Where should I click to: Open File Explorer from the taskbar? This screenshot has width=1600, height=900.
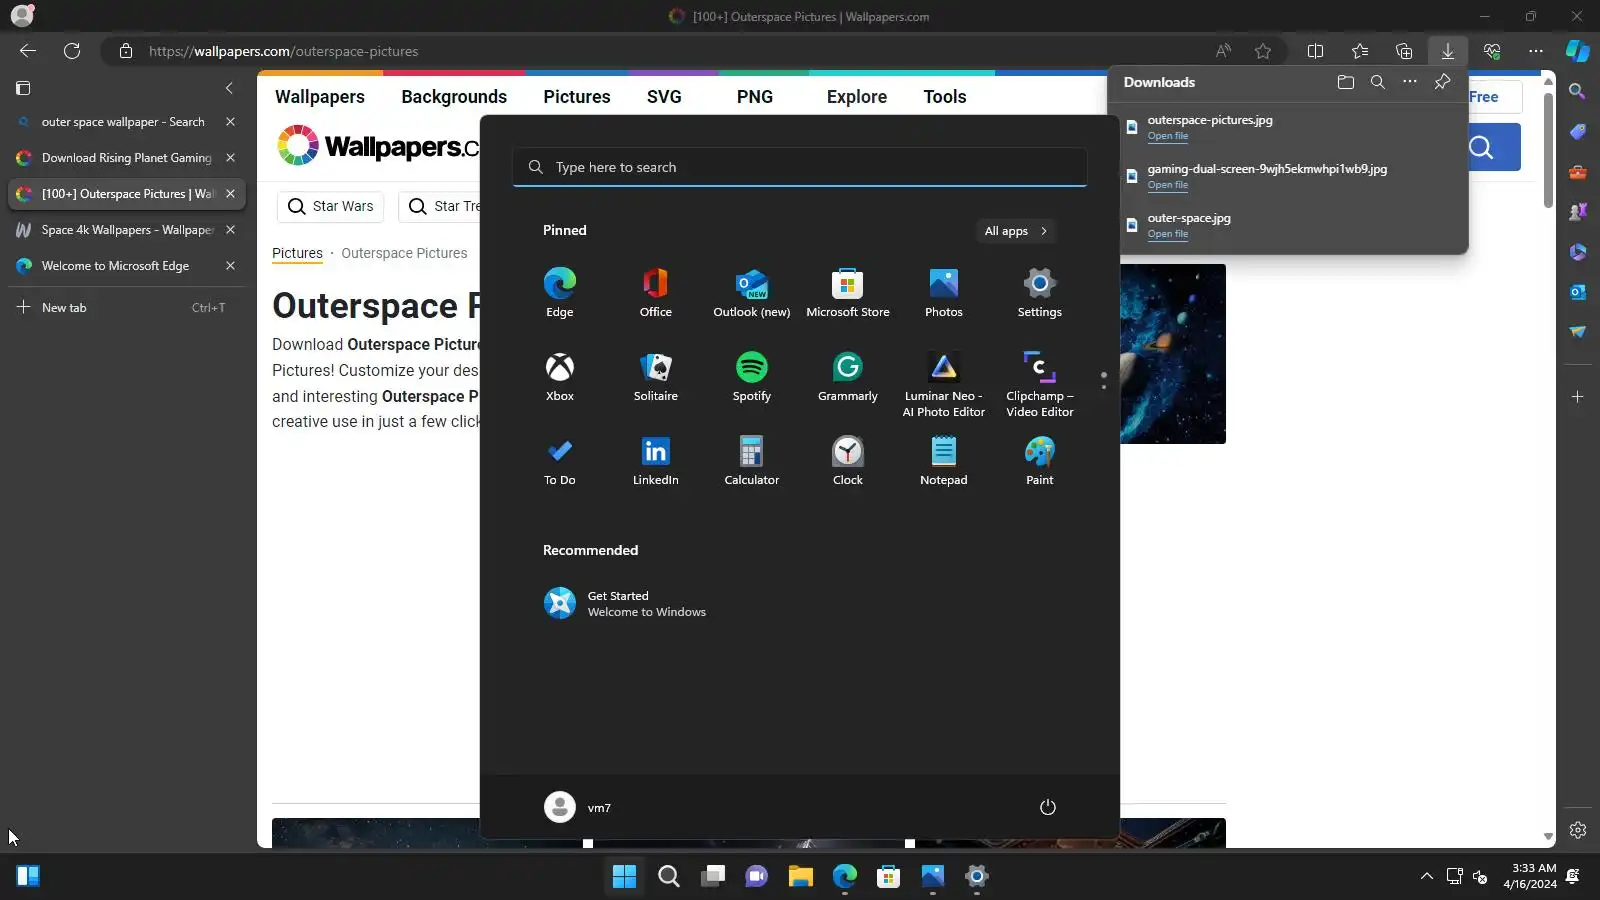[801, 877]
